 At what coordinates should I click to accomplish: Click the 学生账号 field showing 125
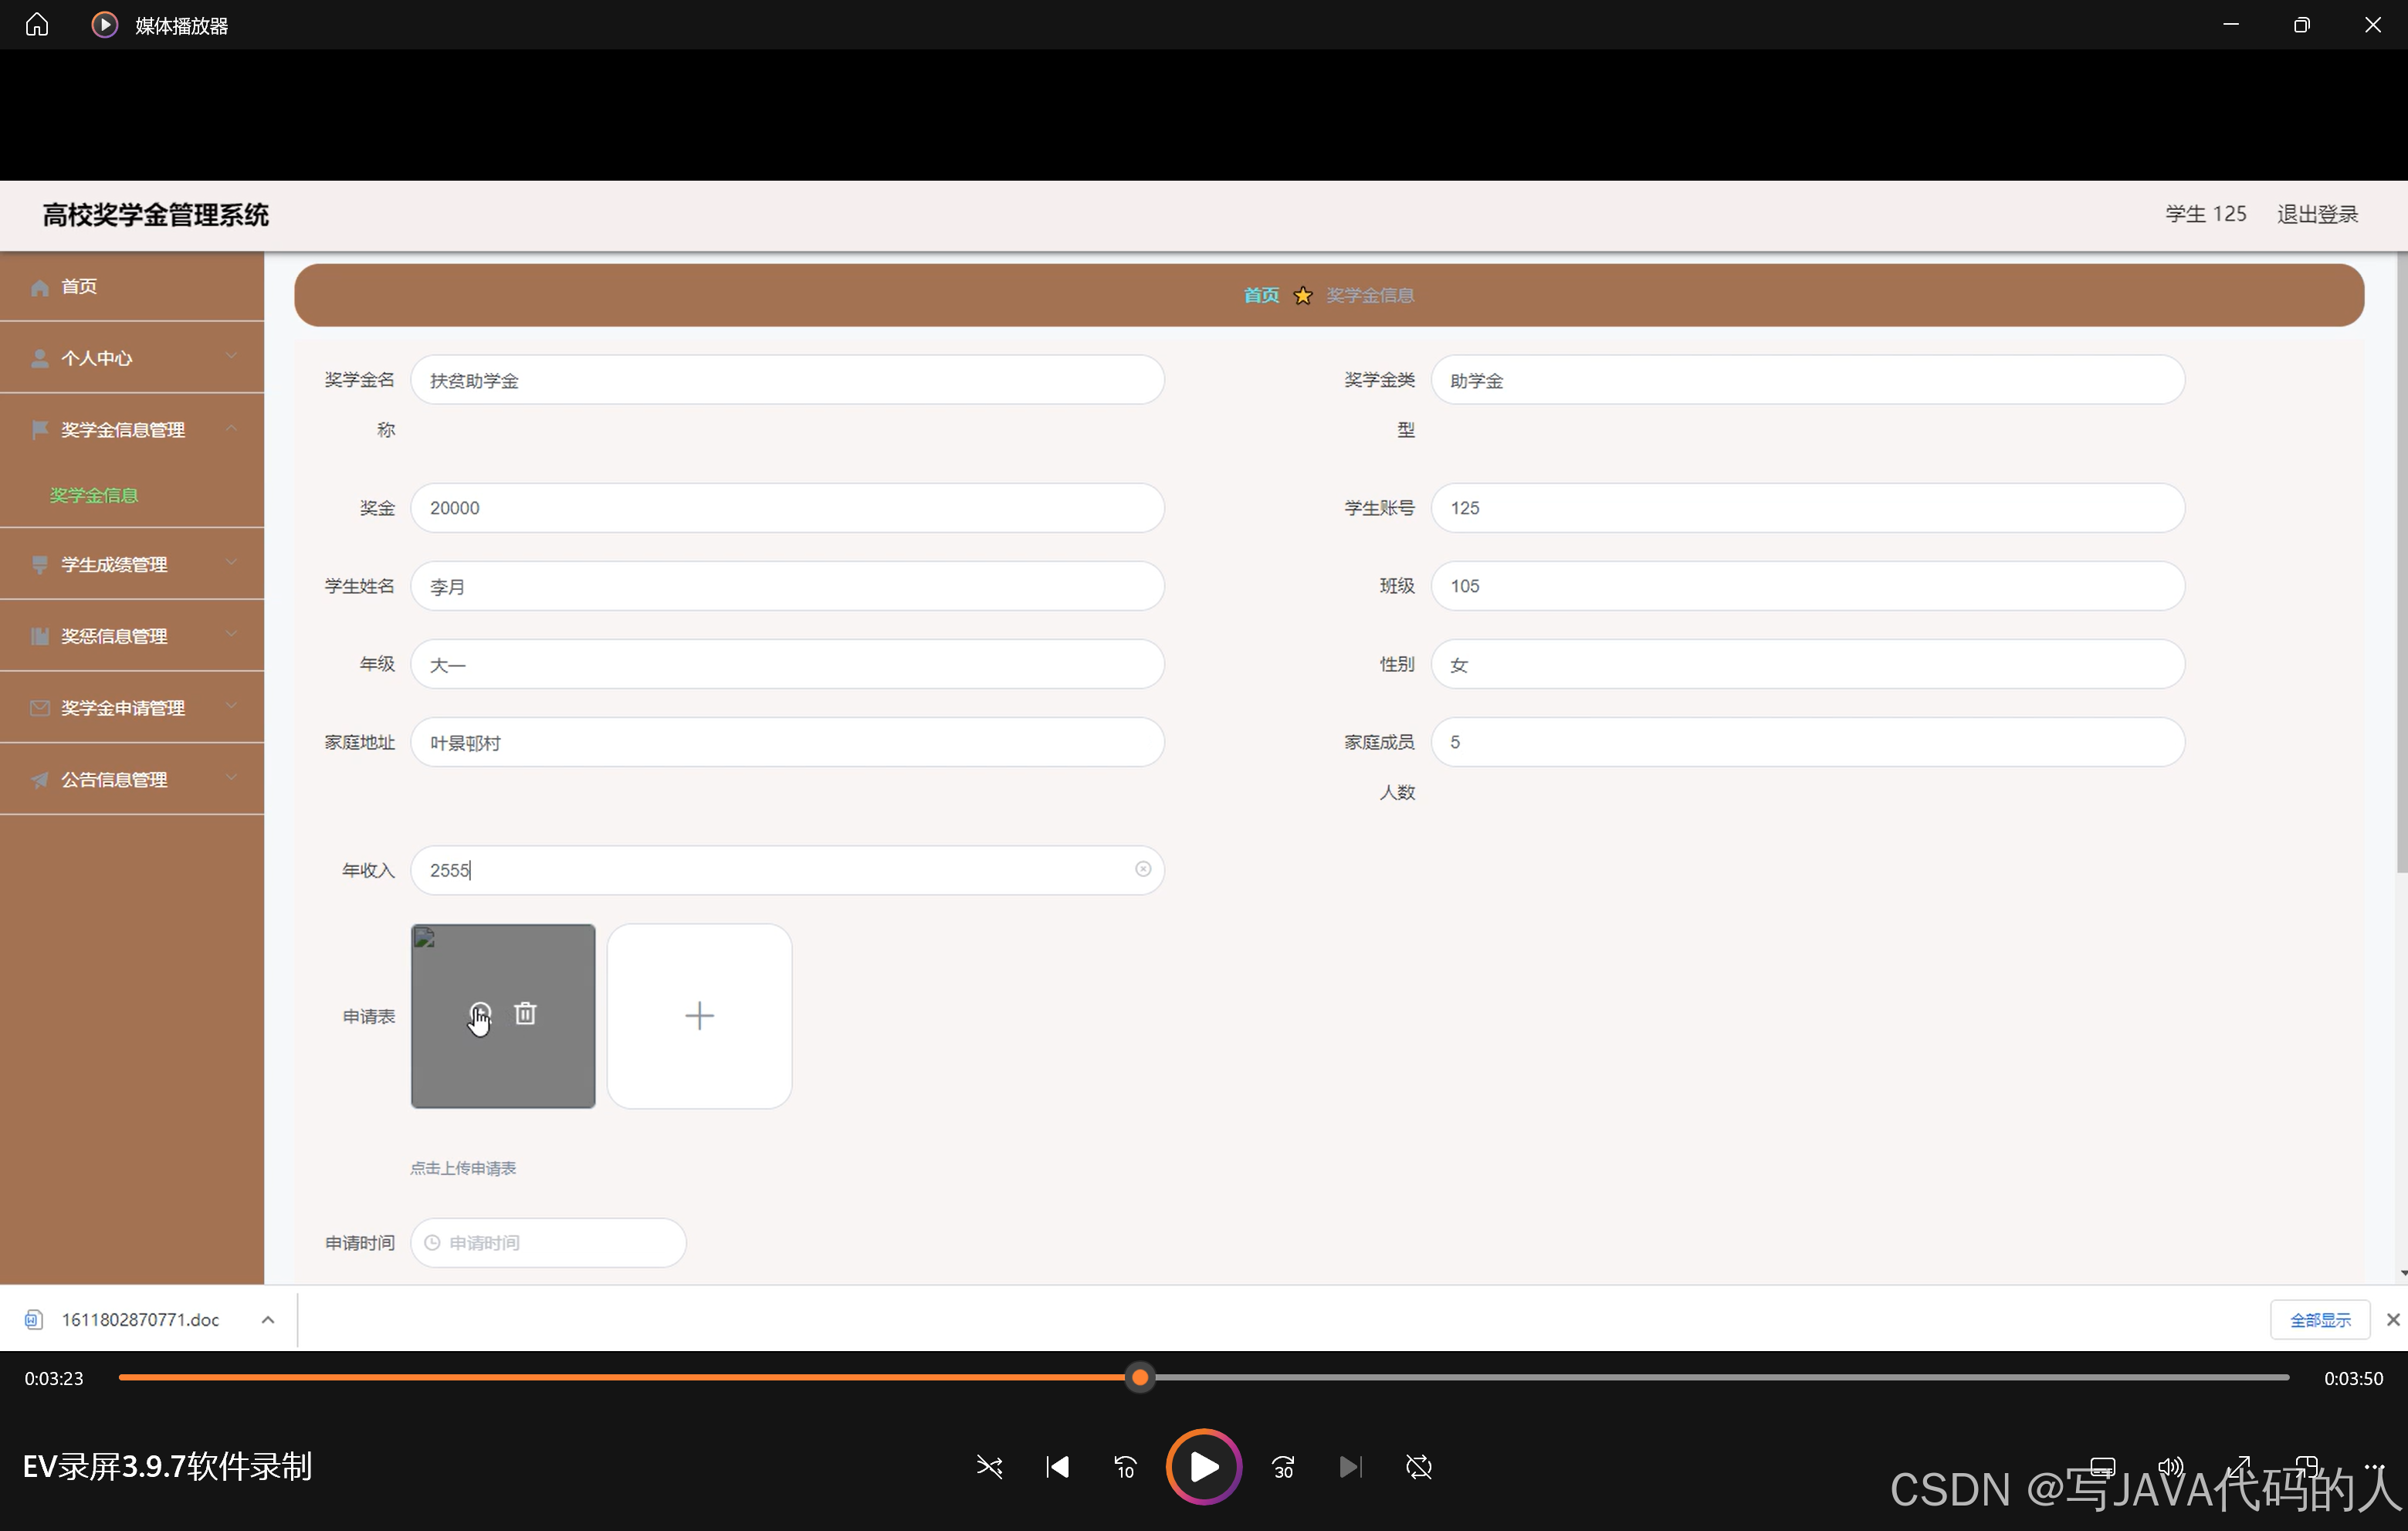point(1807,508)
